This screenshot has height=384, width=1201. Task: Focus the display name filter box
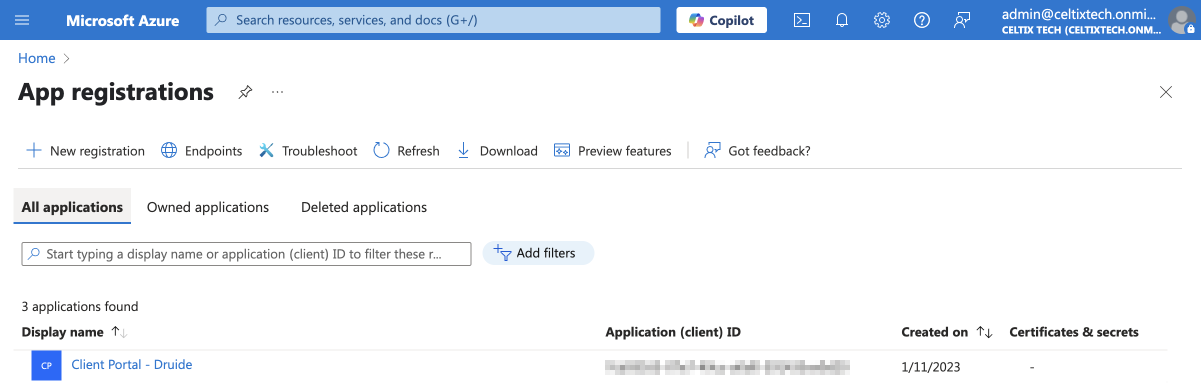tap(246, 254)
